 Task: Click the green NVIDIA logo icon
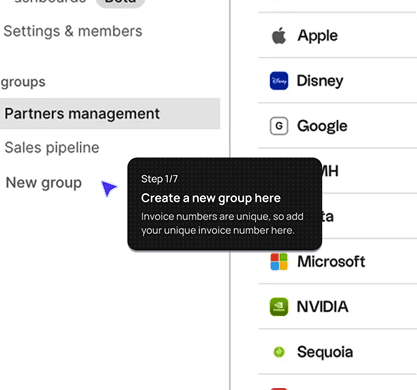tap(279, 307)
